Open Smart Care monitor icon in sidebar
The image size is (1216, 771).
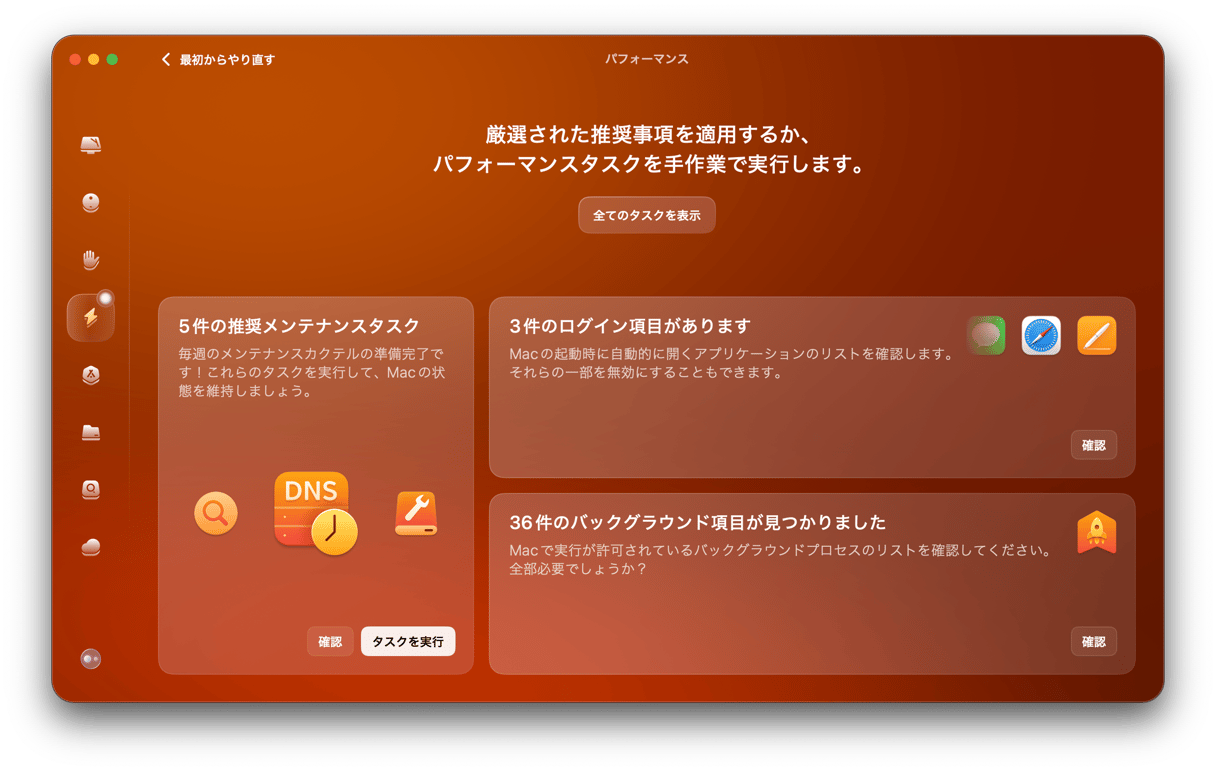(91, 146)
